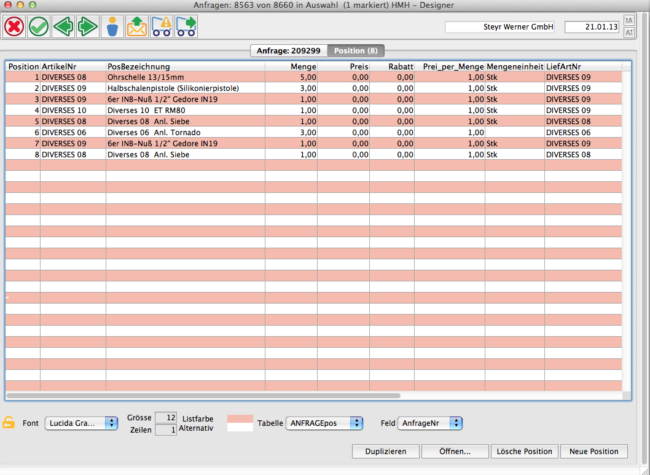
Task: Select the Position (8) tab
Action: point(355,50)
